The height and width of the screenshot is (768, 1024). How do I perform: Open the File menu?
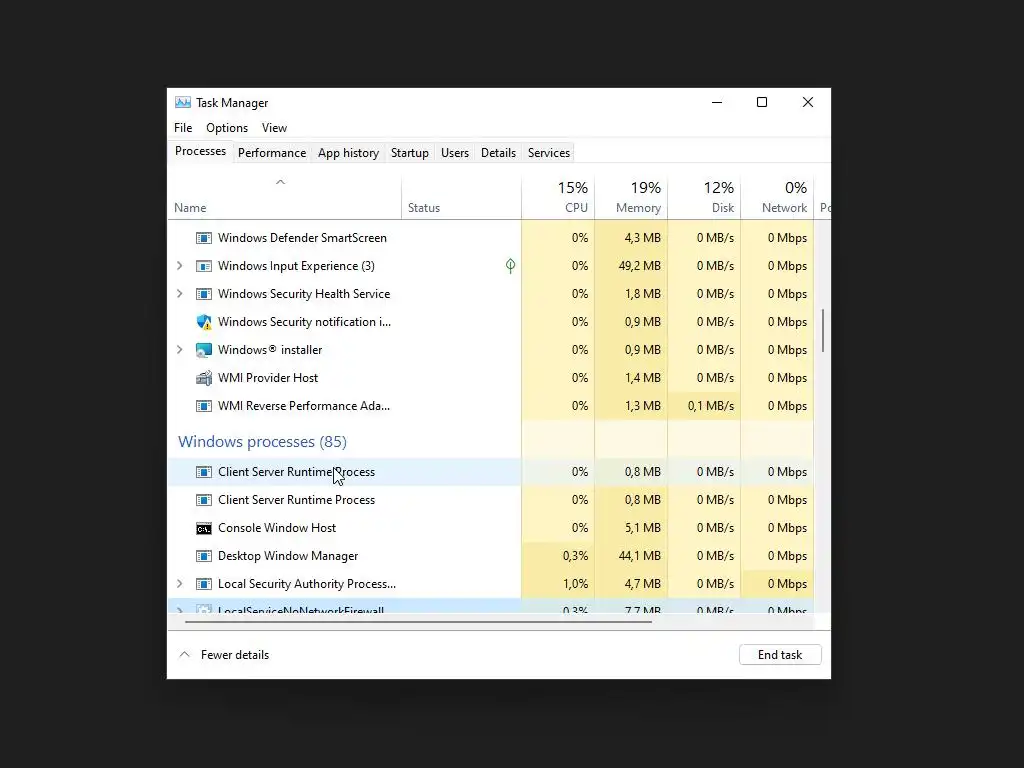coord(183,128)
